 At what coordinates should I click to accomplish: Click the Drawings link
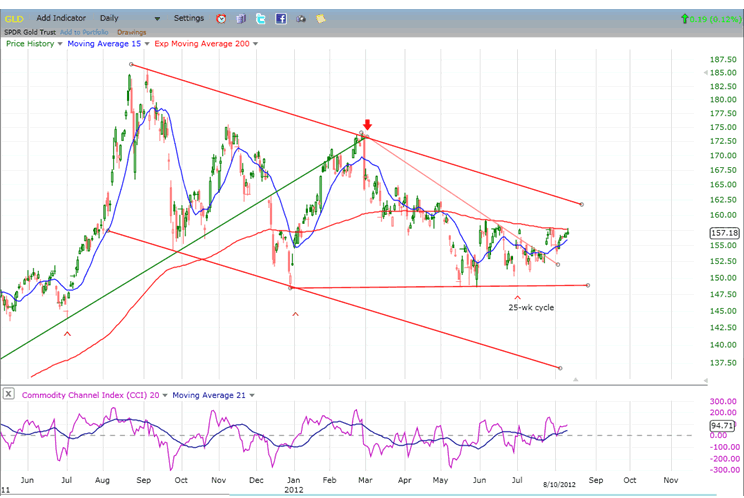point(132,32)
